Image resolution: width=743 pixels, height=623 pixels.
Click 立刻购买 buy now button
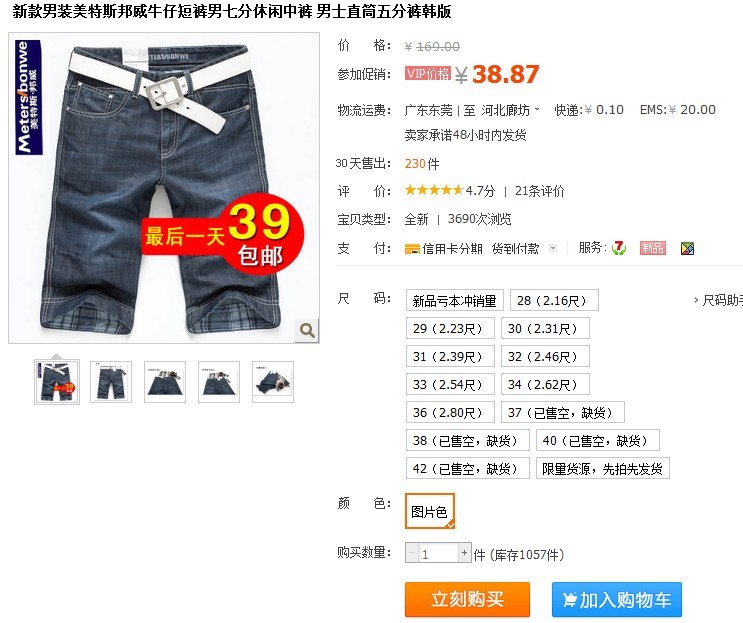pyautogui.click(x=467, y=599)
